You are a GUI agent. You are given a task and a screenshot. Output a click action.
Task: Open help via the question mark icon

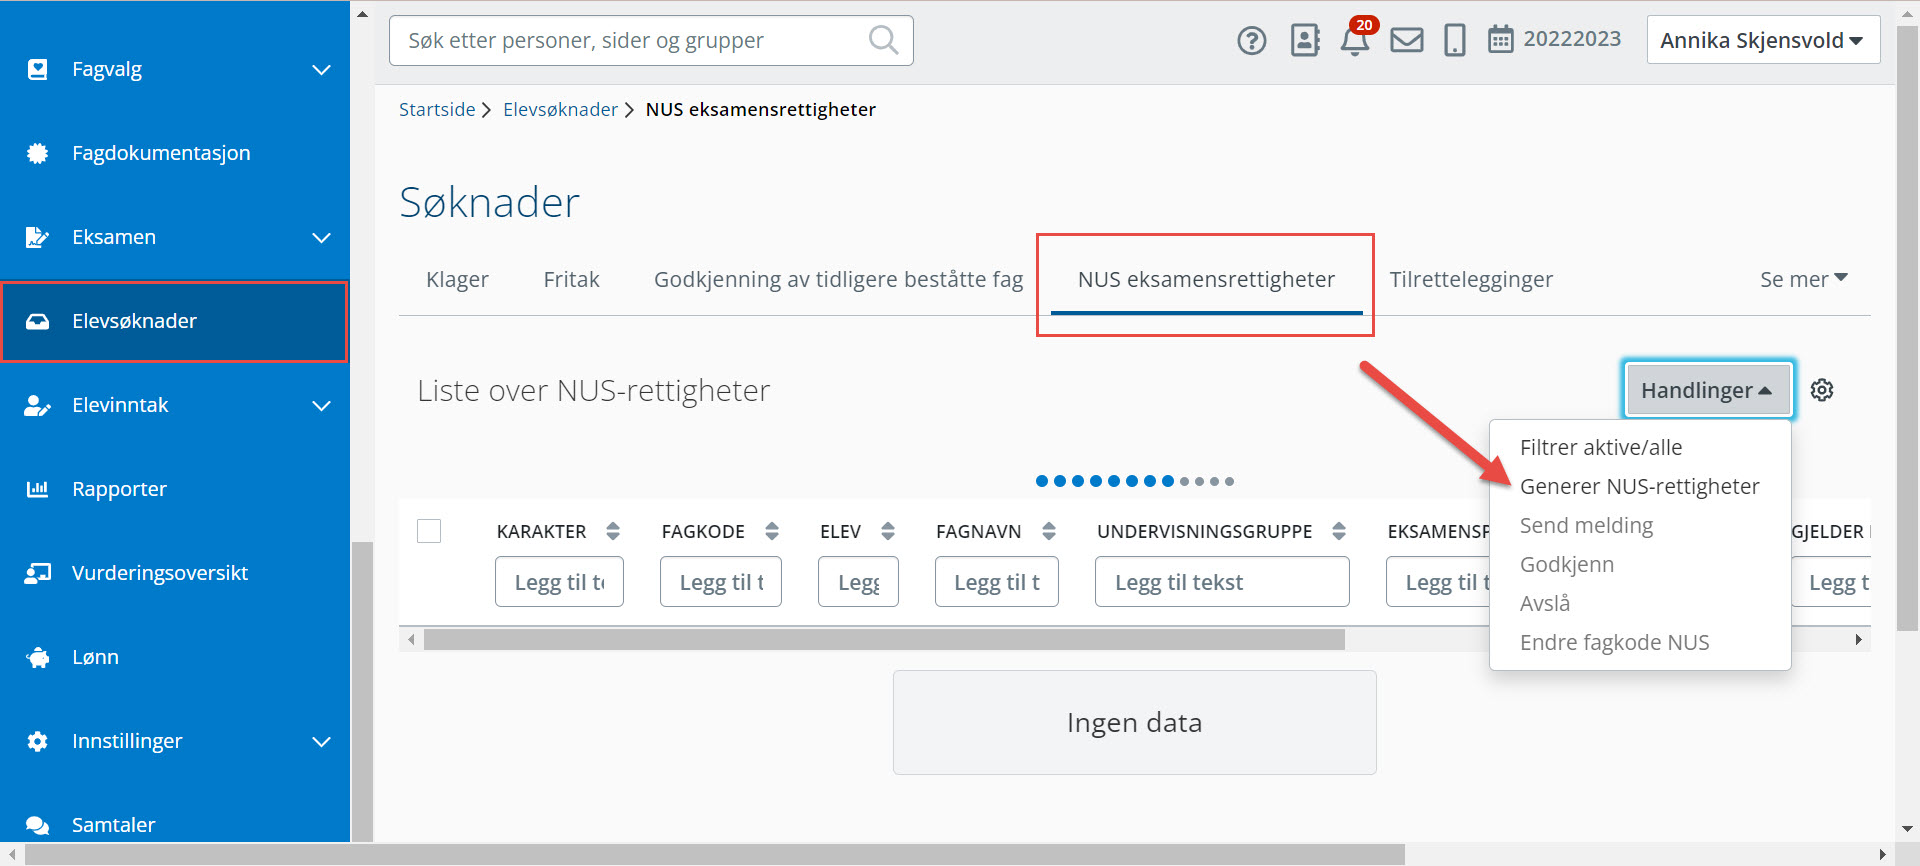coord(1251,41)
